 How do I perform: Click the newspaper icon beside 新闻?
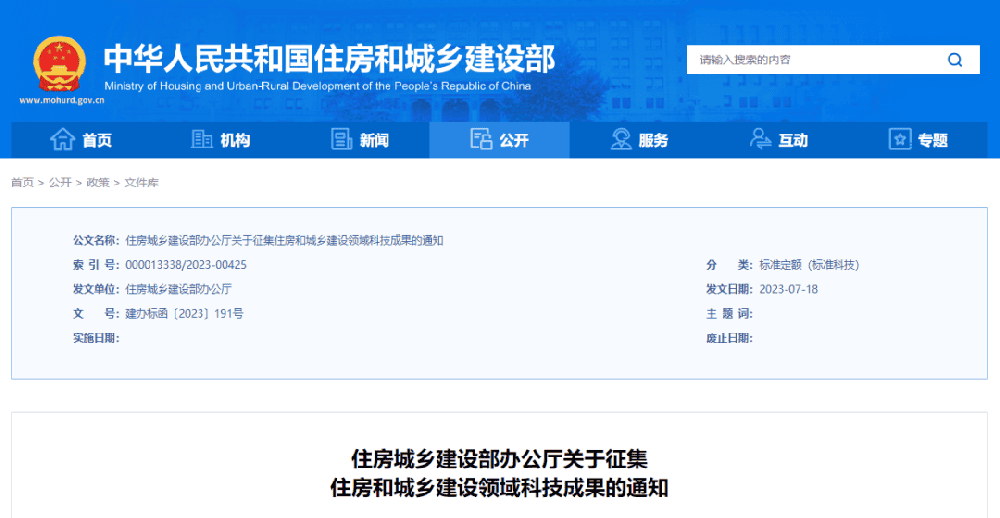tap(342, 140)
